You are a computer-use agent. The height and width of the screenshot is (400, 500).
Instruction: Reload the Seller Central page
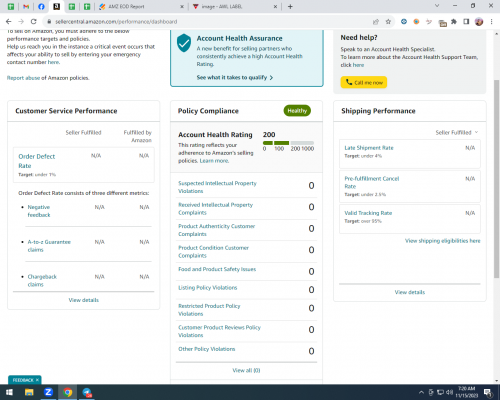click(33, 22)
